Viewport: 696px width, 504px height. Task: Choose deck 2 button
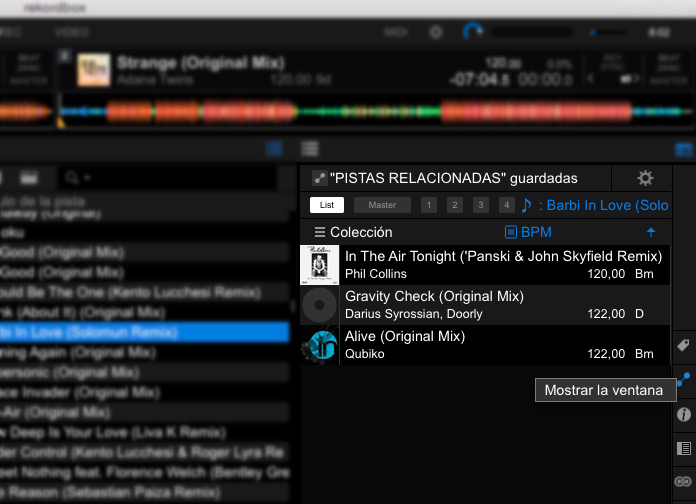coord(455,205)
